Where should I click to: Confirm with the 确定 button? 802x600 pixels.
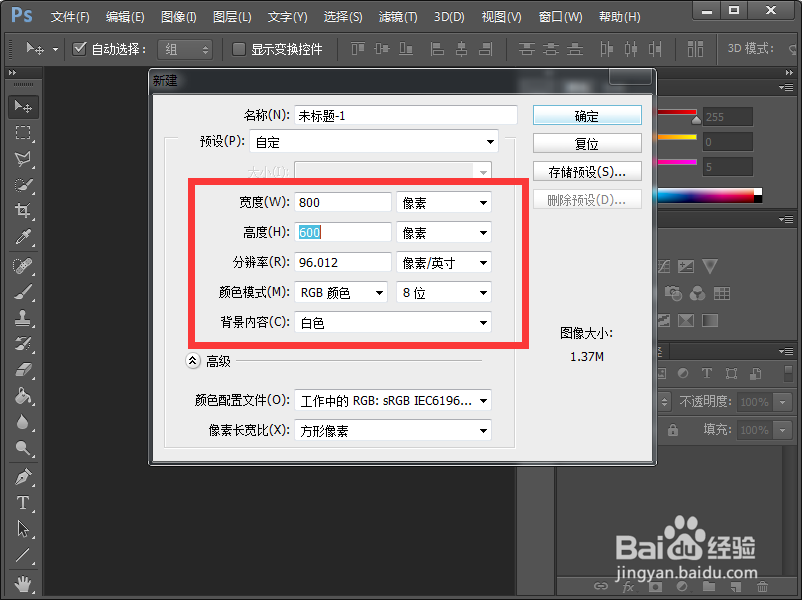(586, 114)
